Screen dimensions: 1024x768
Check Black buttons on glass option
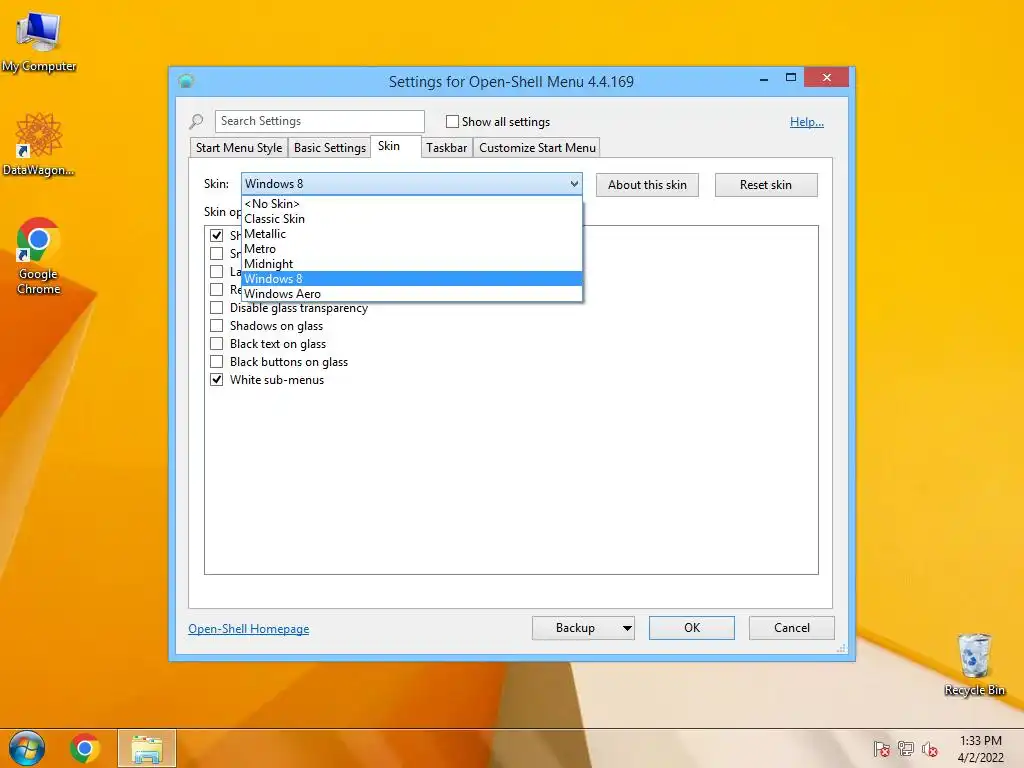pyautogui.click(x=216, y=362)
